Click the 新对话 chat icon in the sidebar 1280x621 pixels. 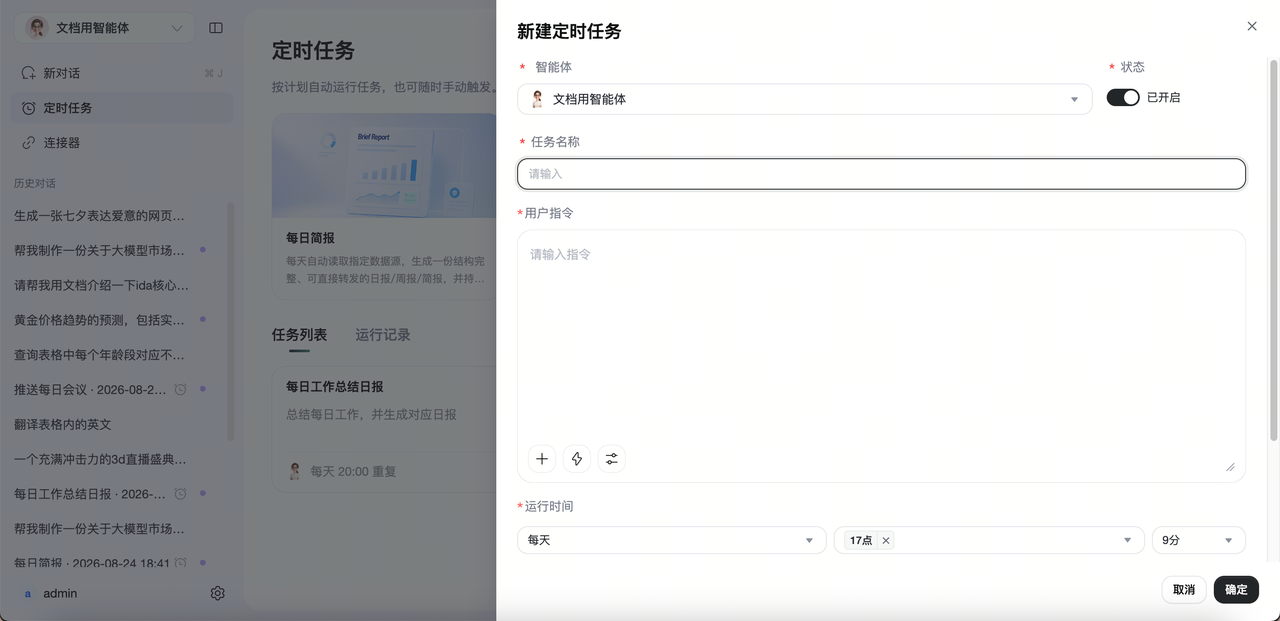click(x=29, y=73)
